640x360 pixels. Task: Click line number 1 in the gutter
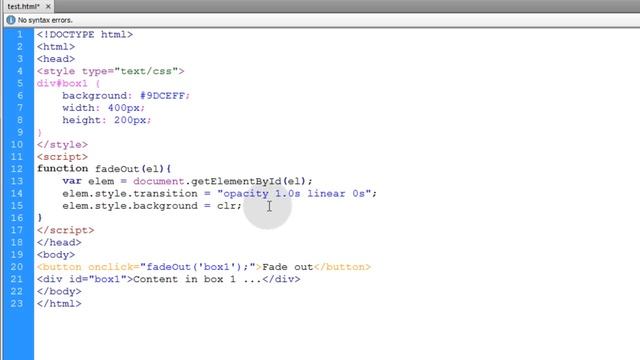tap(20, 34)
